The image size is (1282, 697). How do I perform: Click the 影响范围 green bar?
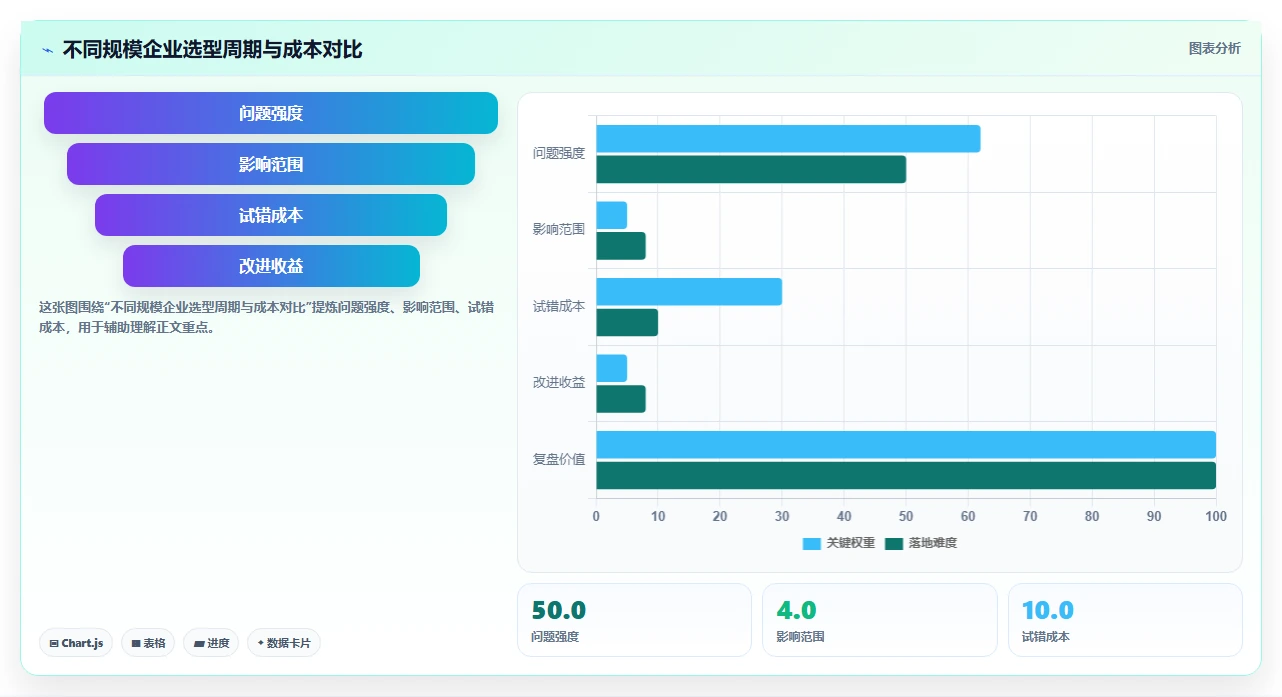click(621, 246)
